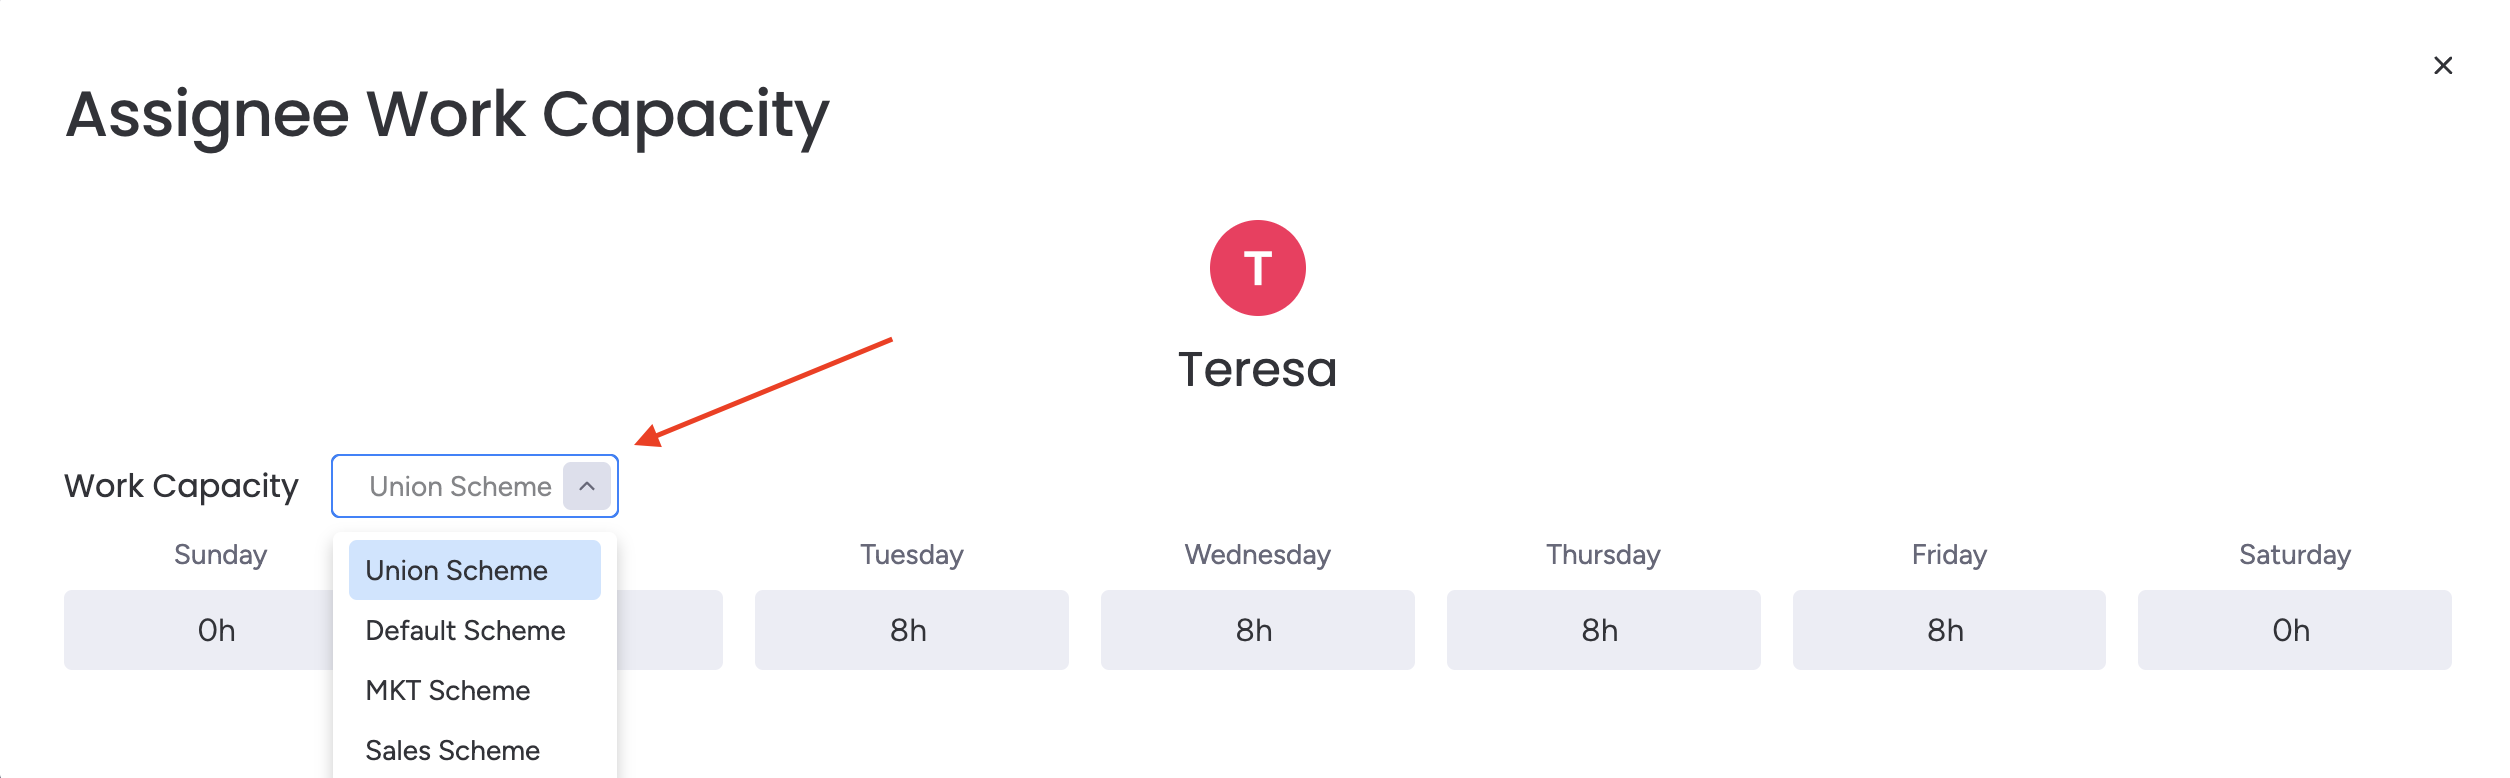Click the Thursday 8h capacity field
Screen dimensions: 2510x778
pyautogui.click(x=1602, y=630)
